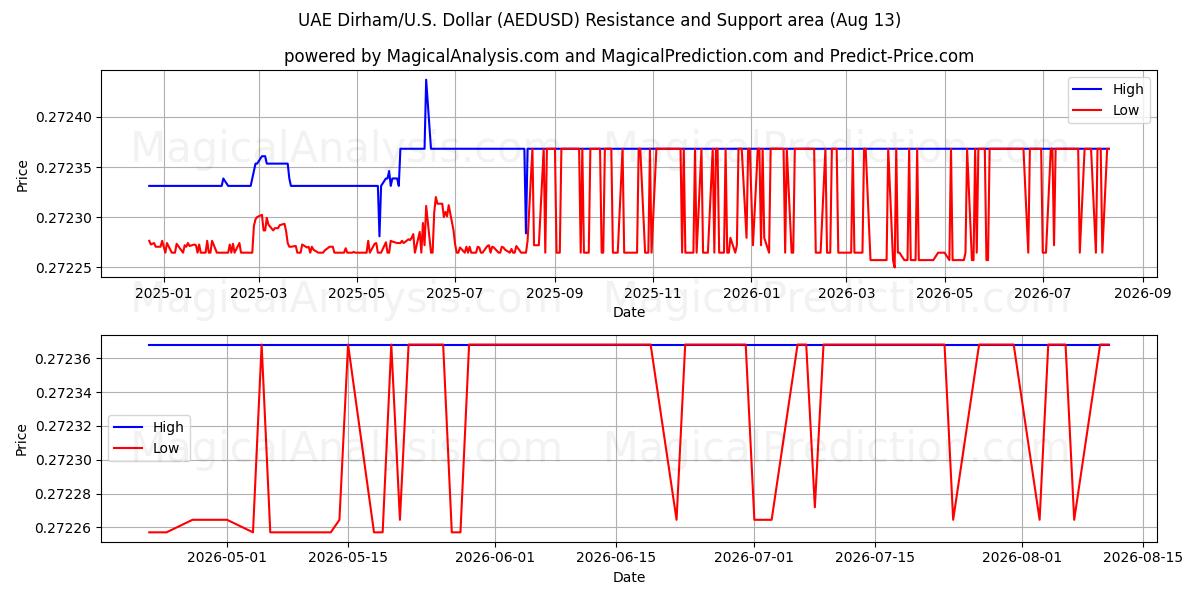
Task: Click the 2026-08-01 date tick label
Action: (1023, 558)
